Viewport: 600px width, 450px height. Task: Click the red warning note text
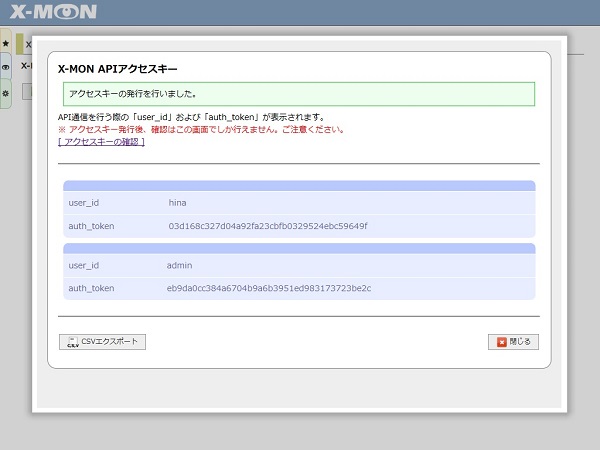tap(201, 130)
